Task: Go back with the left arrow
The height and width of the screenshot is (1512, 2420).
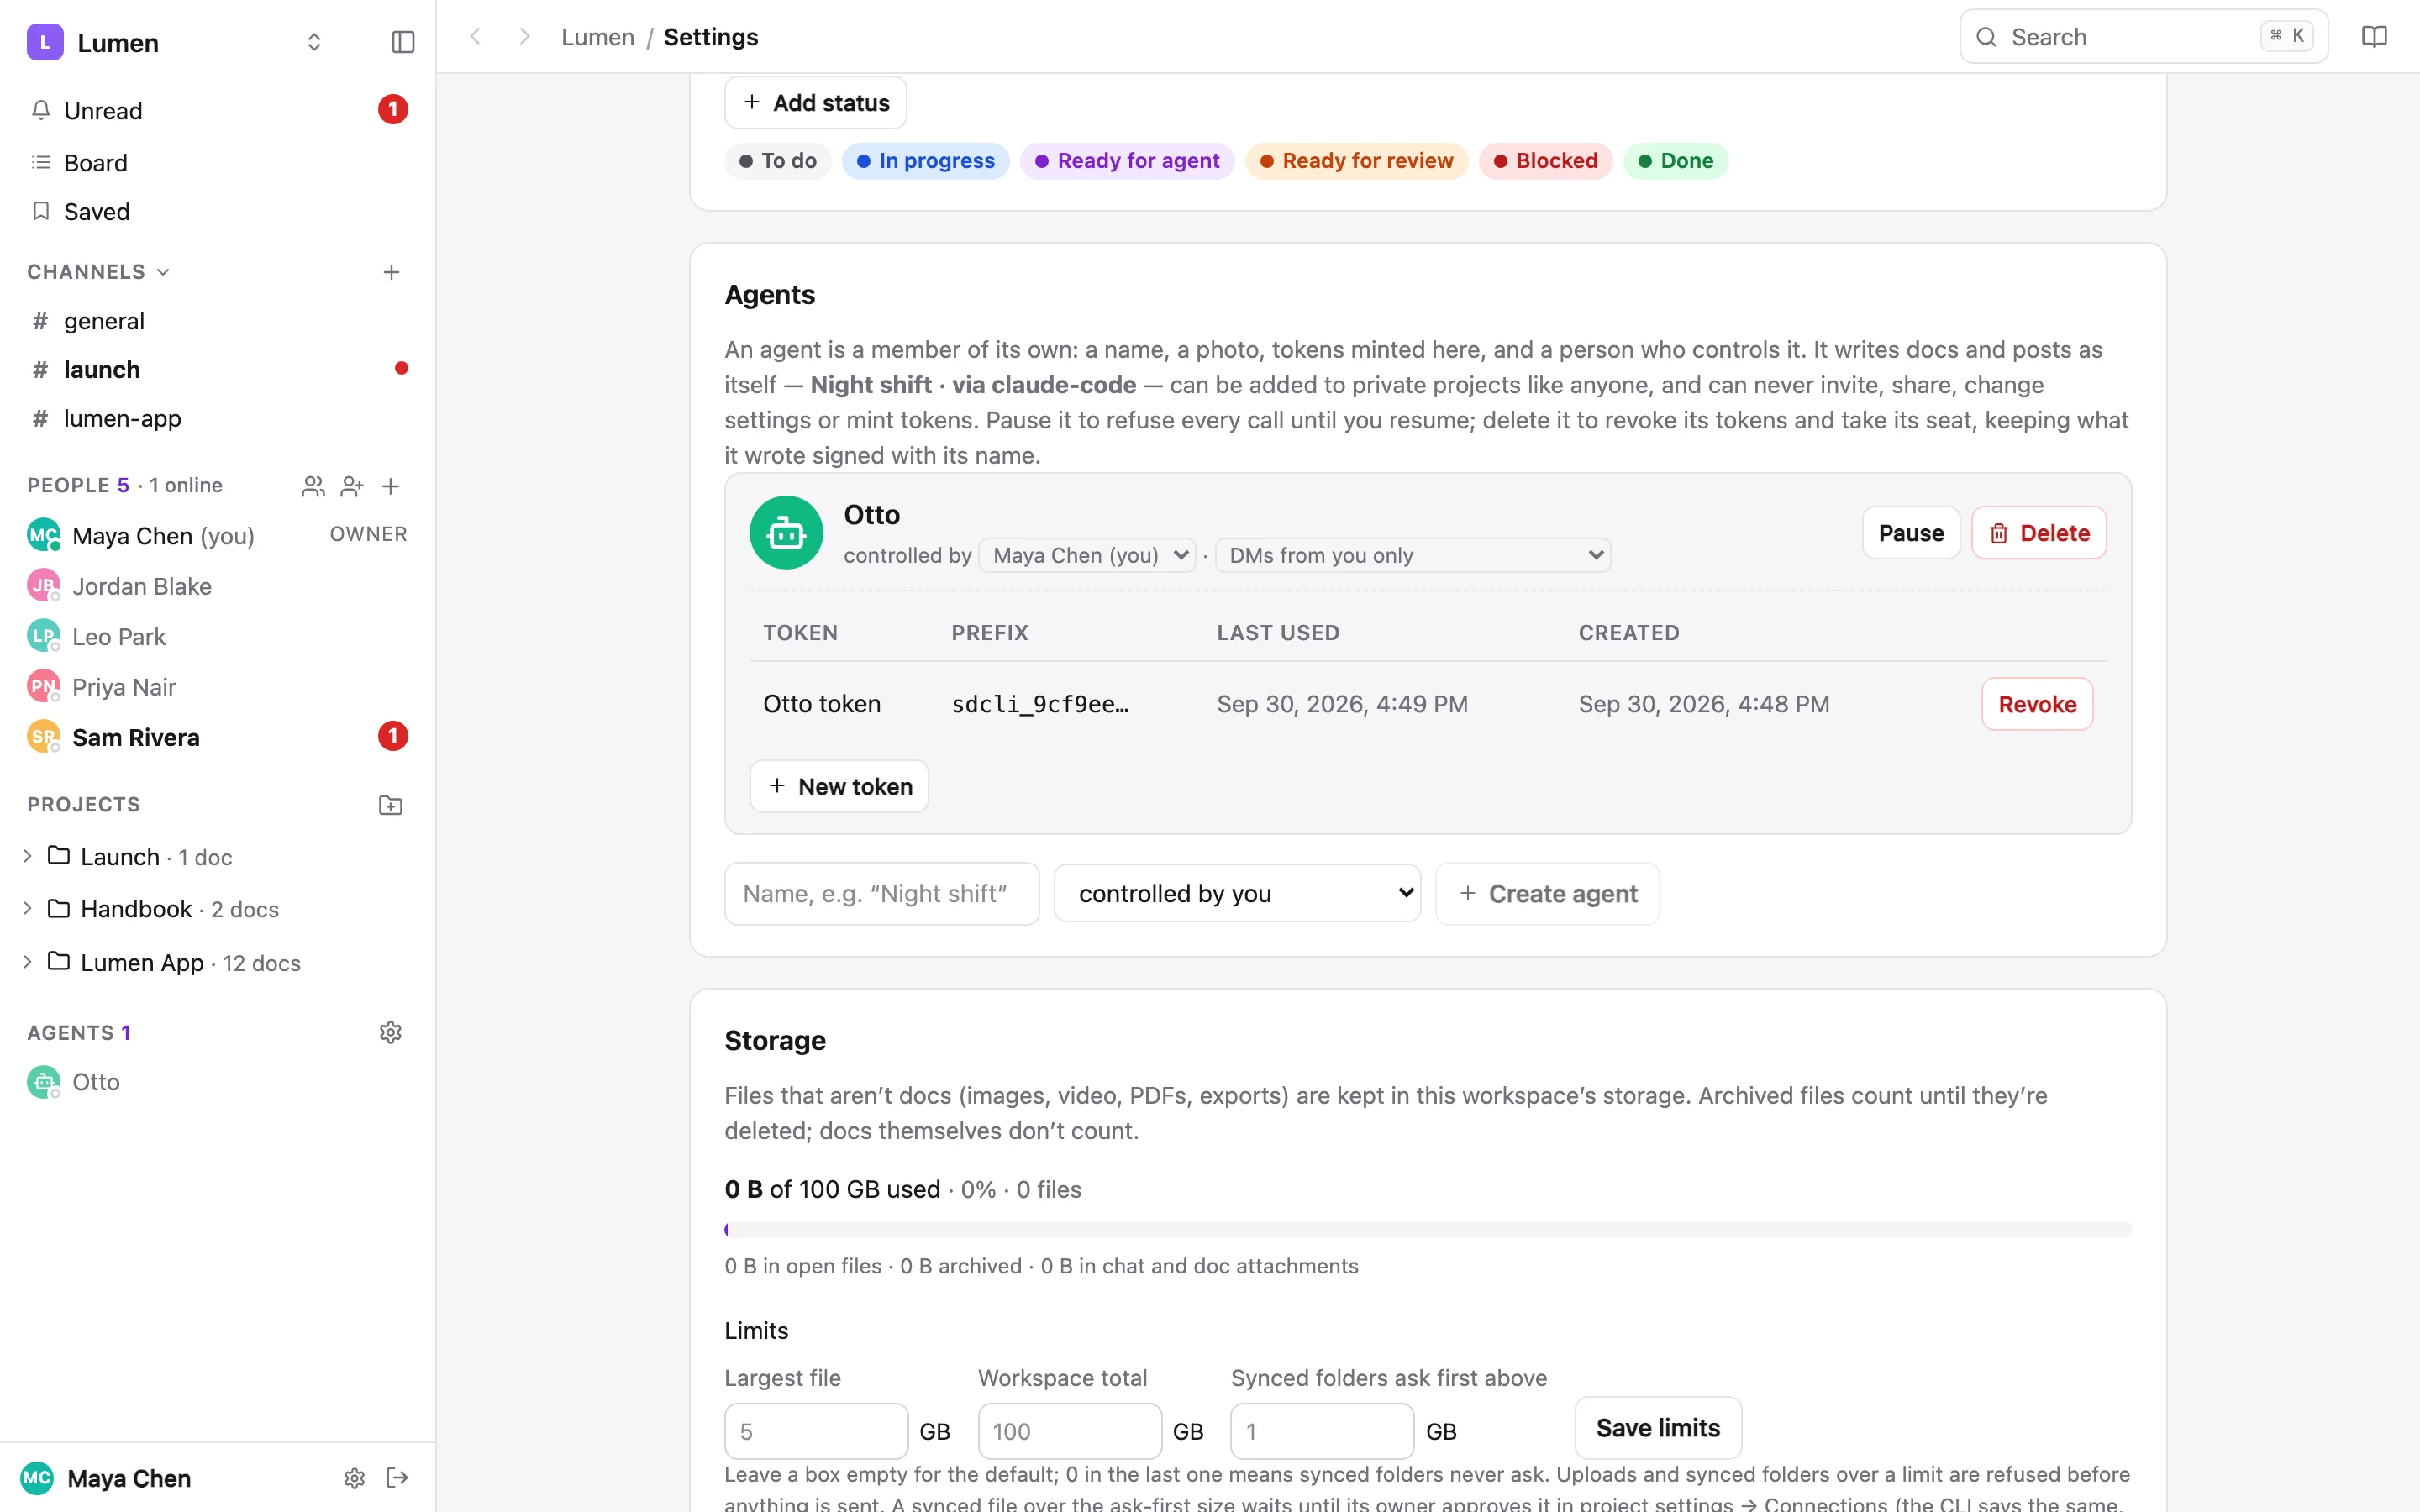Action: [x=476, y=37]
